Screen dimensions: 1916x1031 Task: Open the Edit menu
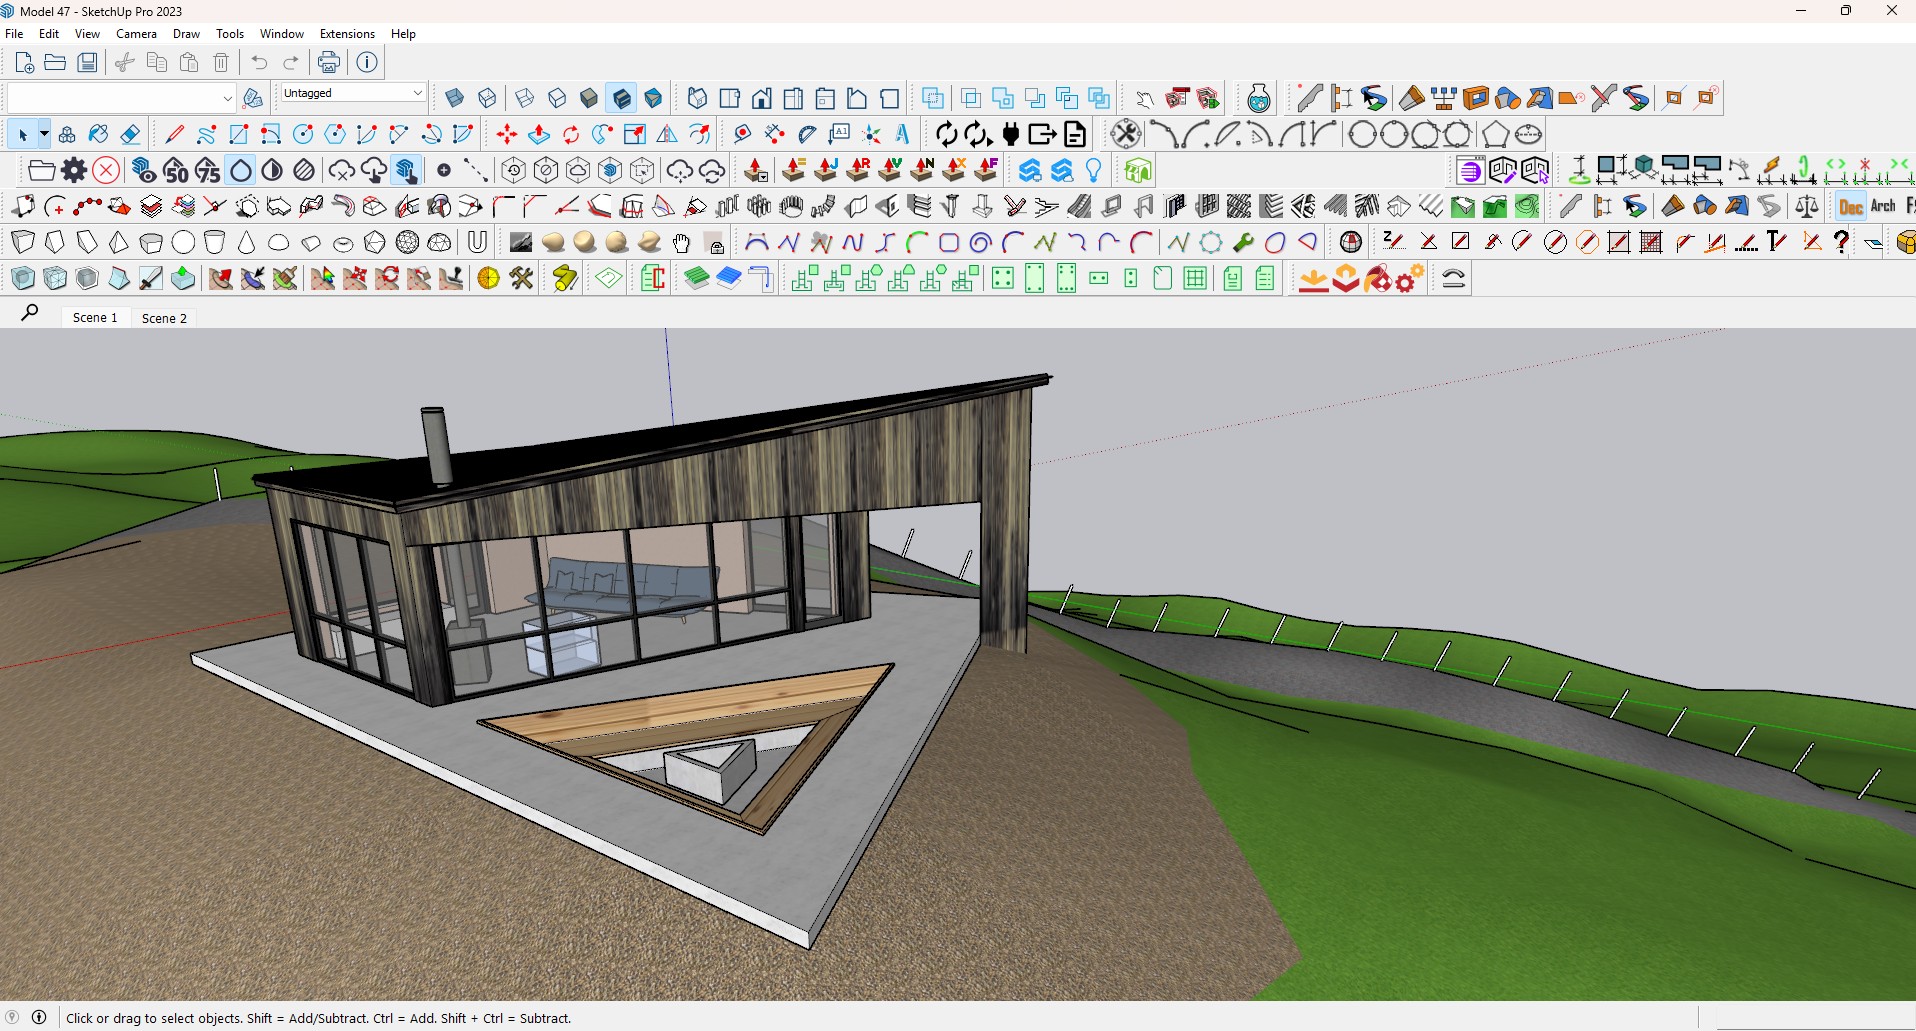coord(49,34)
